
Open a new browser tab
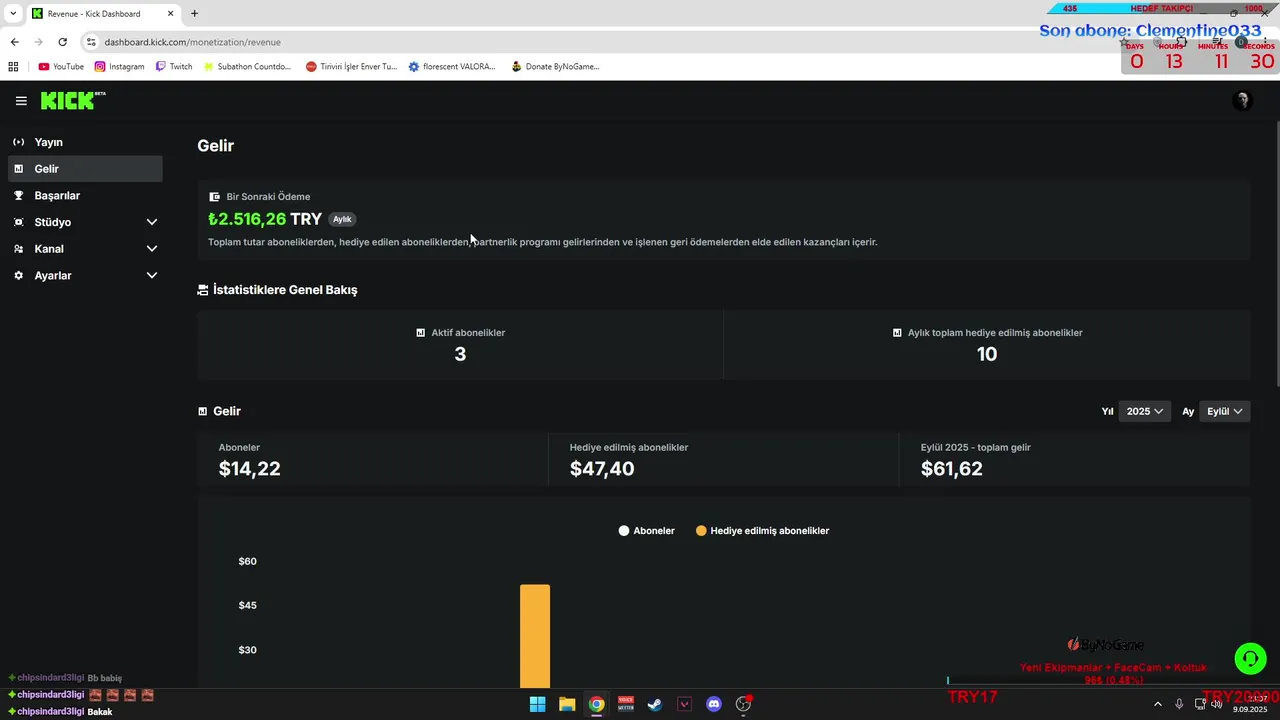point(194,14)
